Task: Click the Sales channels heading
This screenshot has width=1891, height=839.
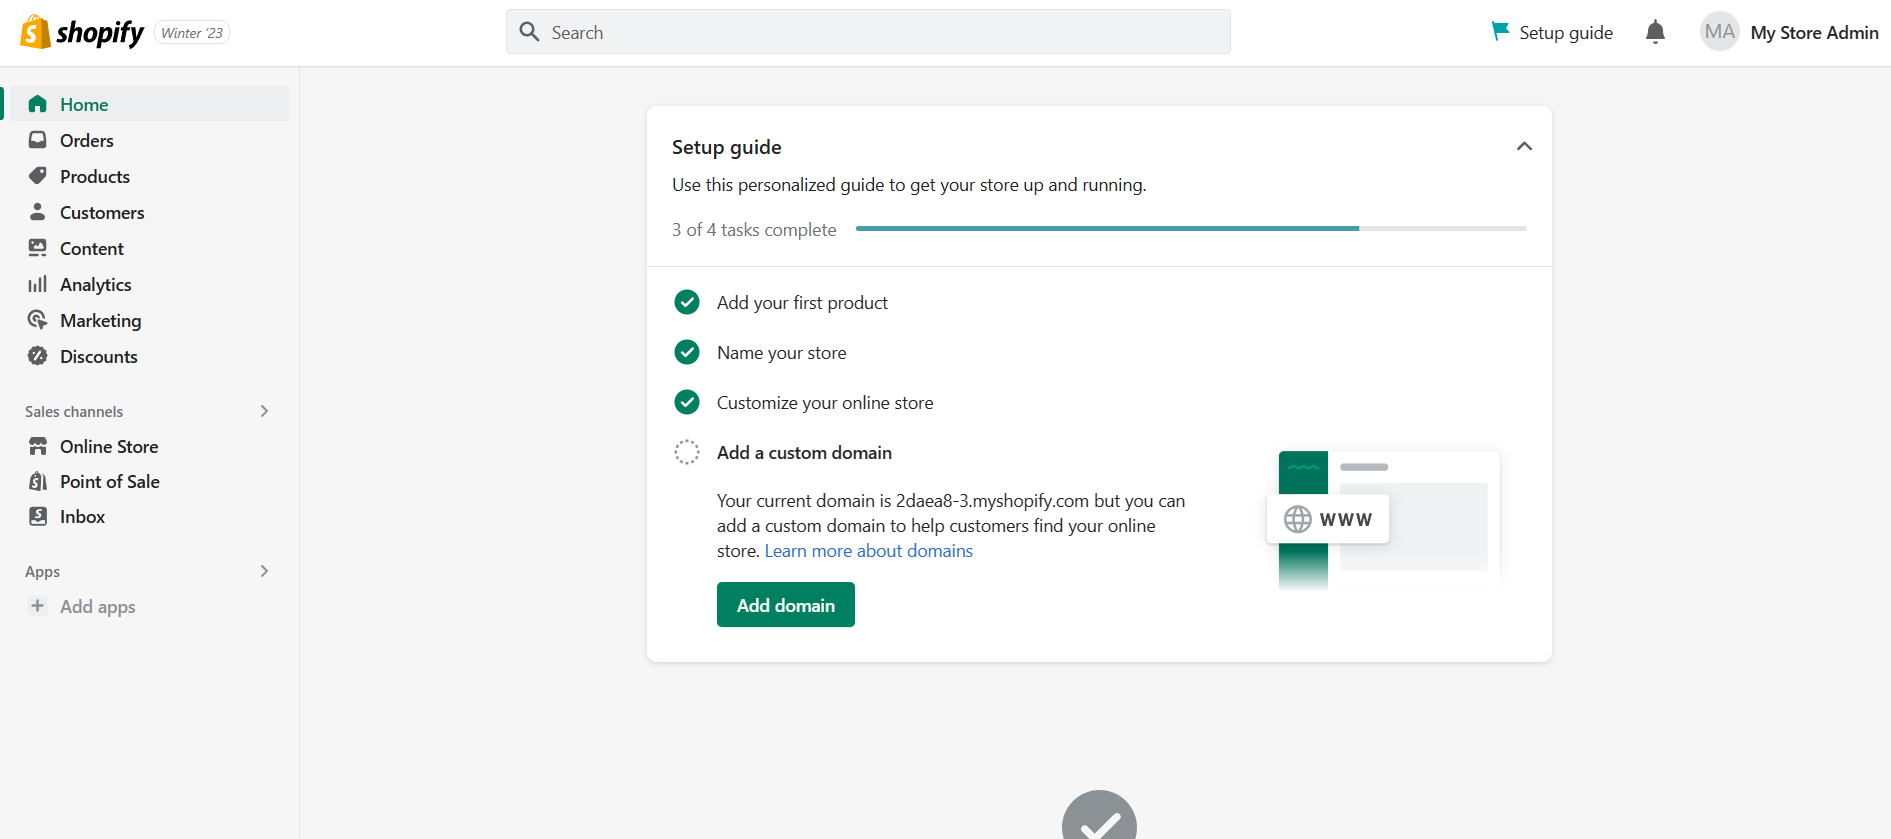Action: [74, 411]
